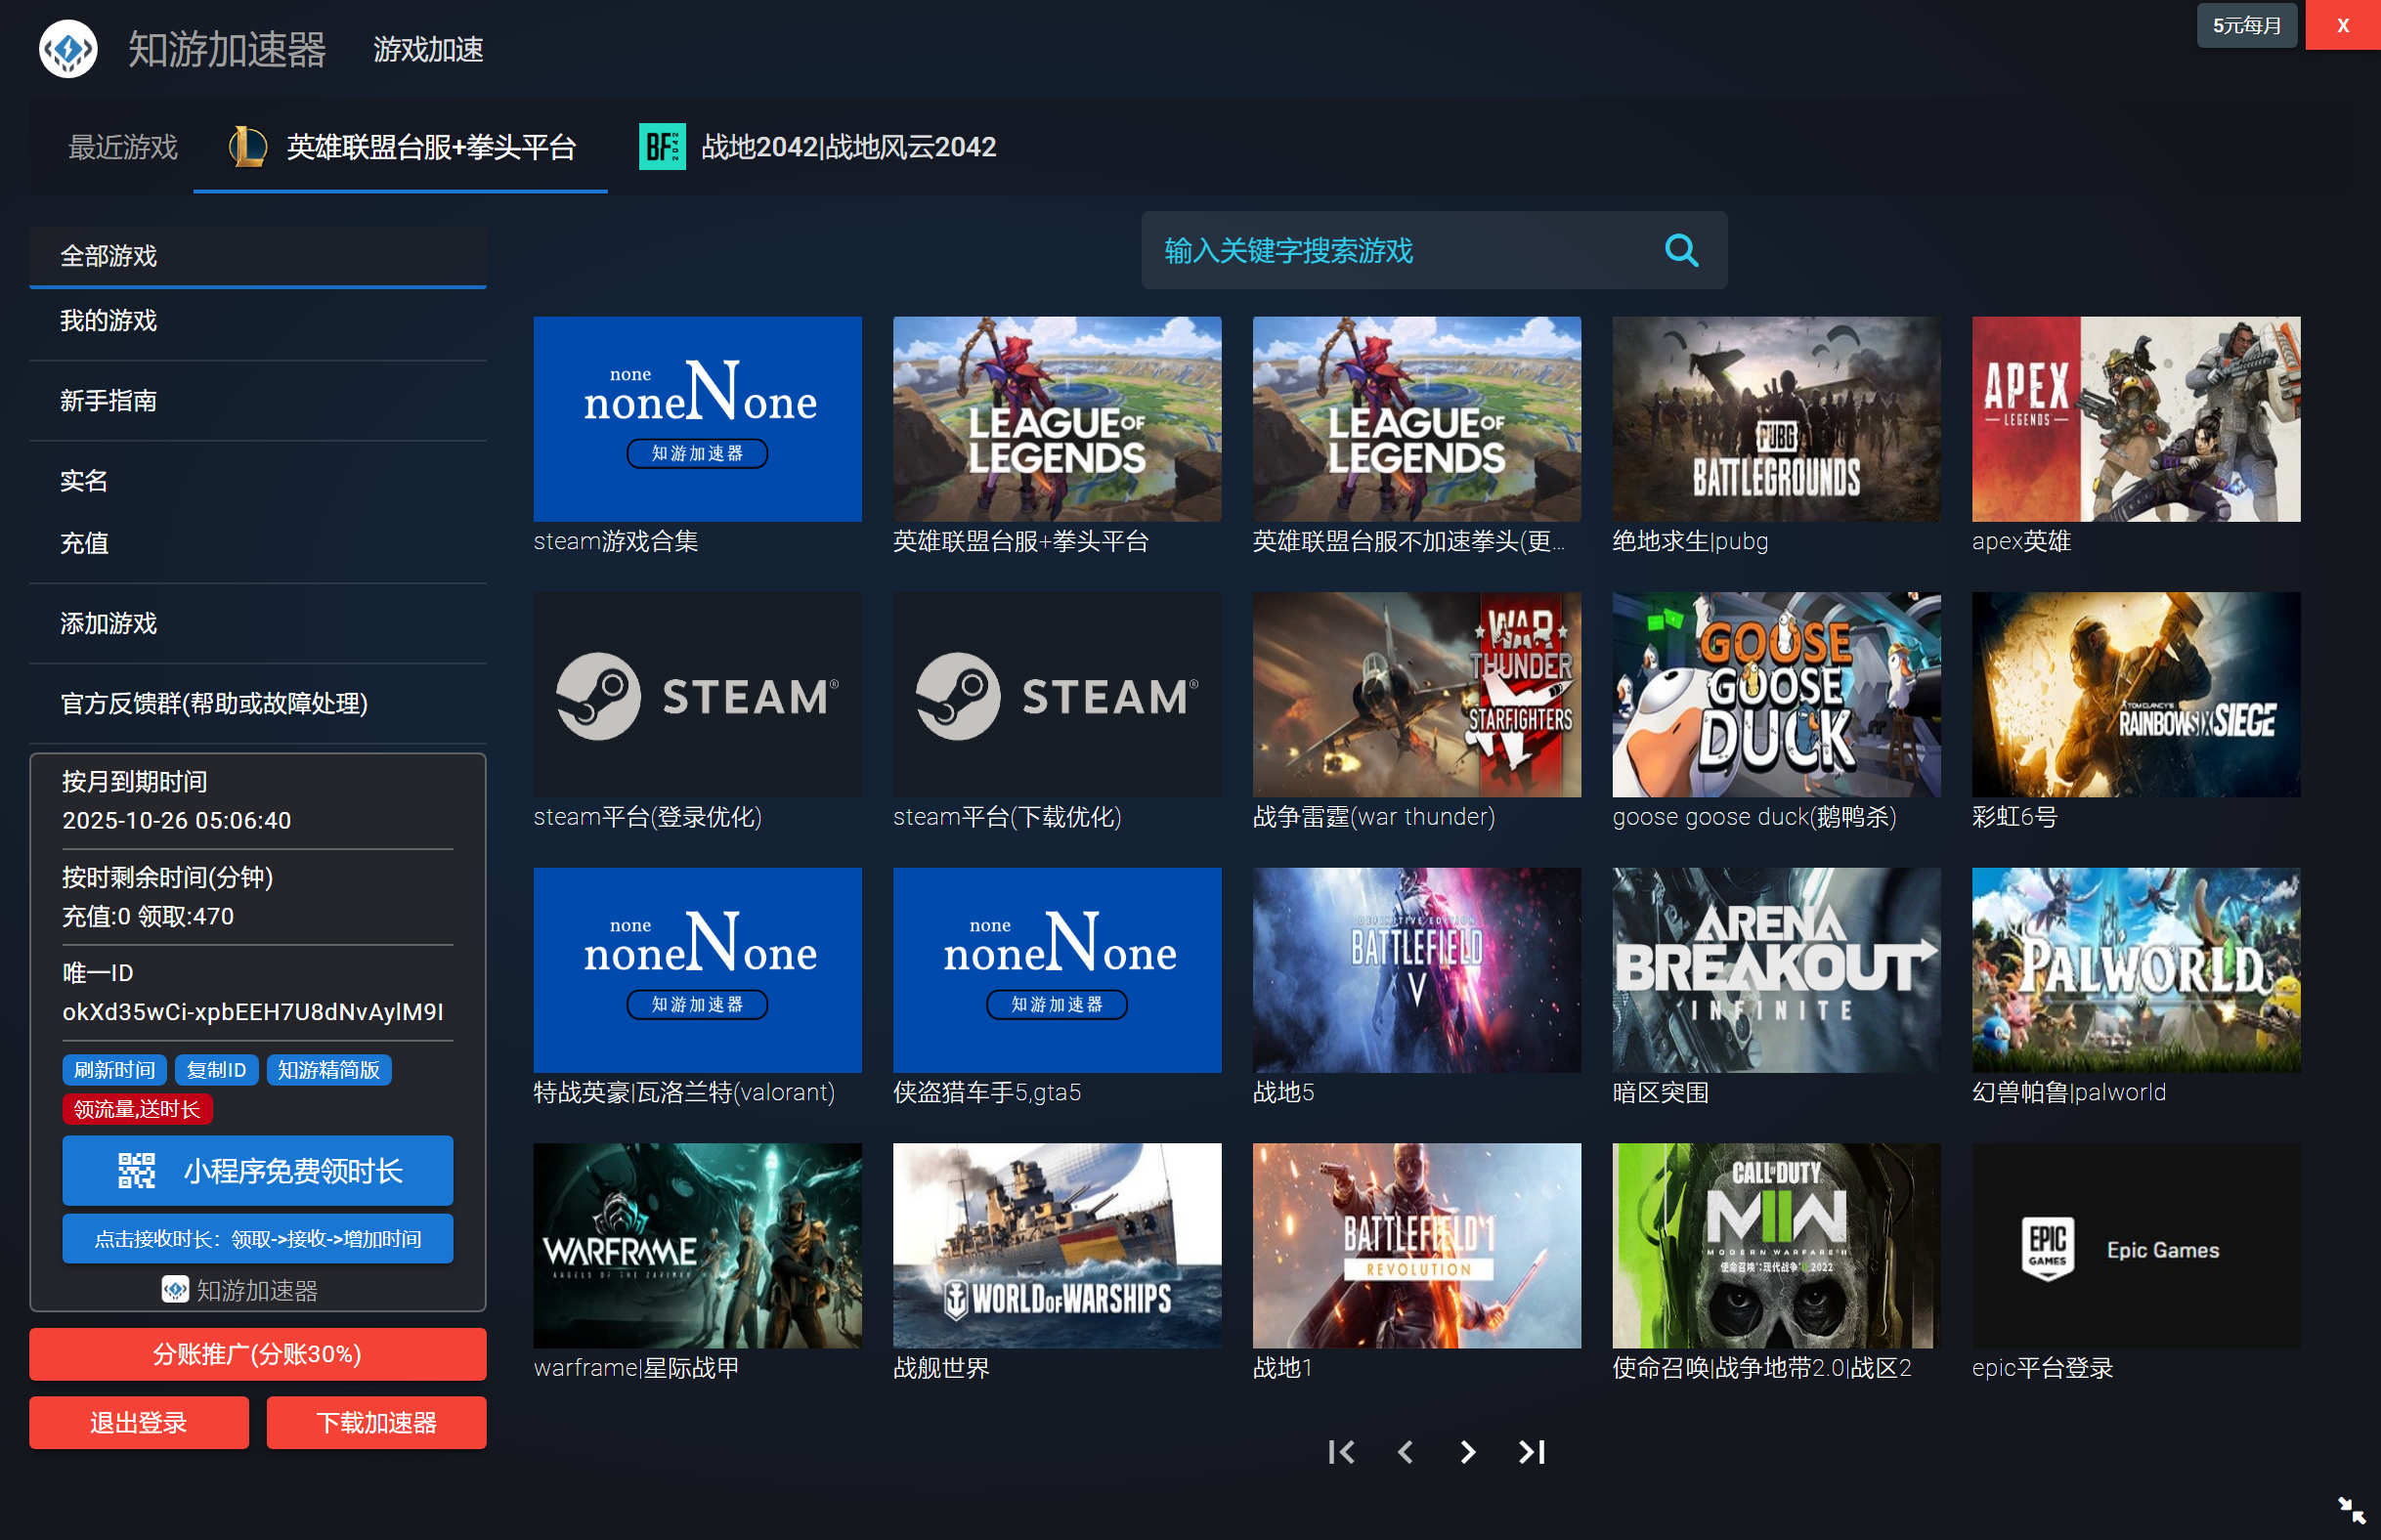The image size is (2381, 1540).
Task: Open 英雄联盟台服不加速拳头 game thumbnail
Action: pyautogui.click(x=1416, y=418)
